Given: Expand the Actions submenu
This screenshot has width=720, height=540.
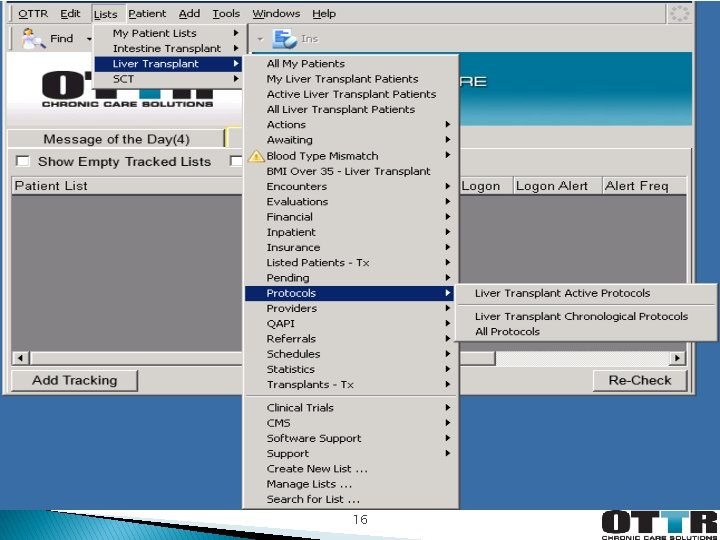Looking at the screenshot, I should tap(350, 124).
